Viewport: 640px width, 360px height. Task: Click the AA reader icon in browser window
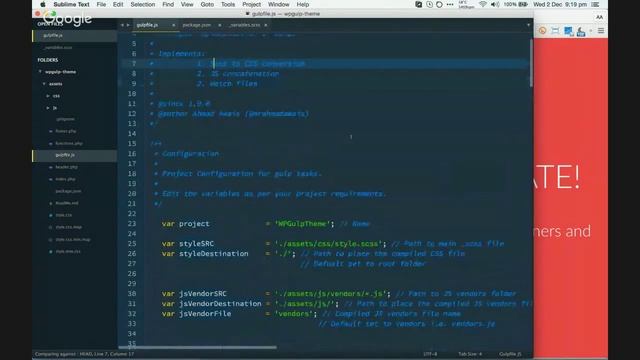(599, 17)
